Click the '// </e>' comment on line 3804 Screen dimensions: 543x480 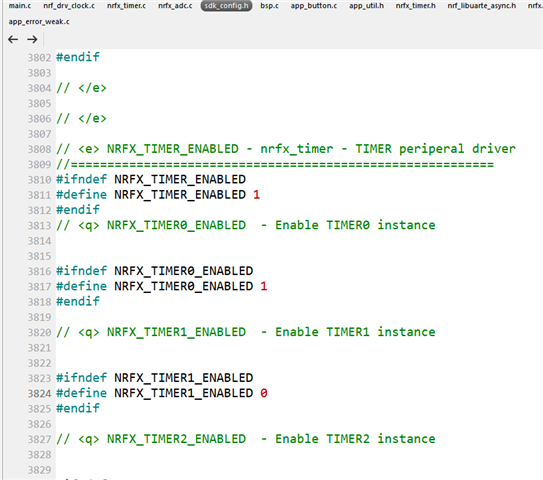[x=81, y=88]
